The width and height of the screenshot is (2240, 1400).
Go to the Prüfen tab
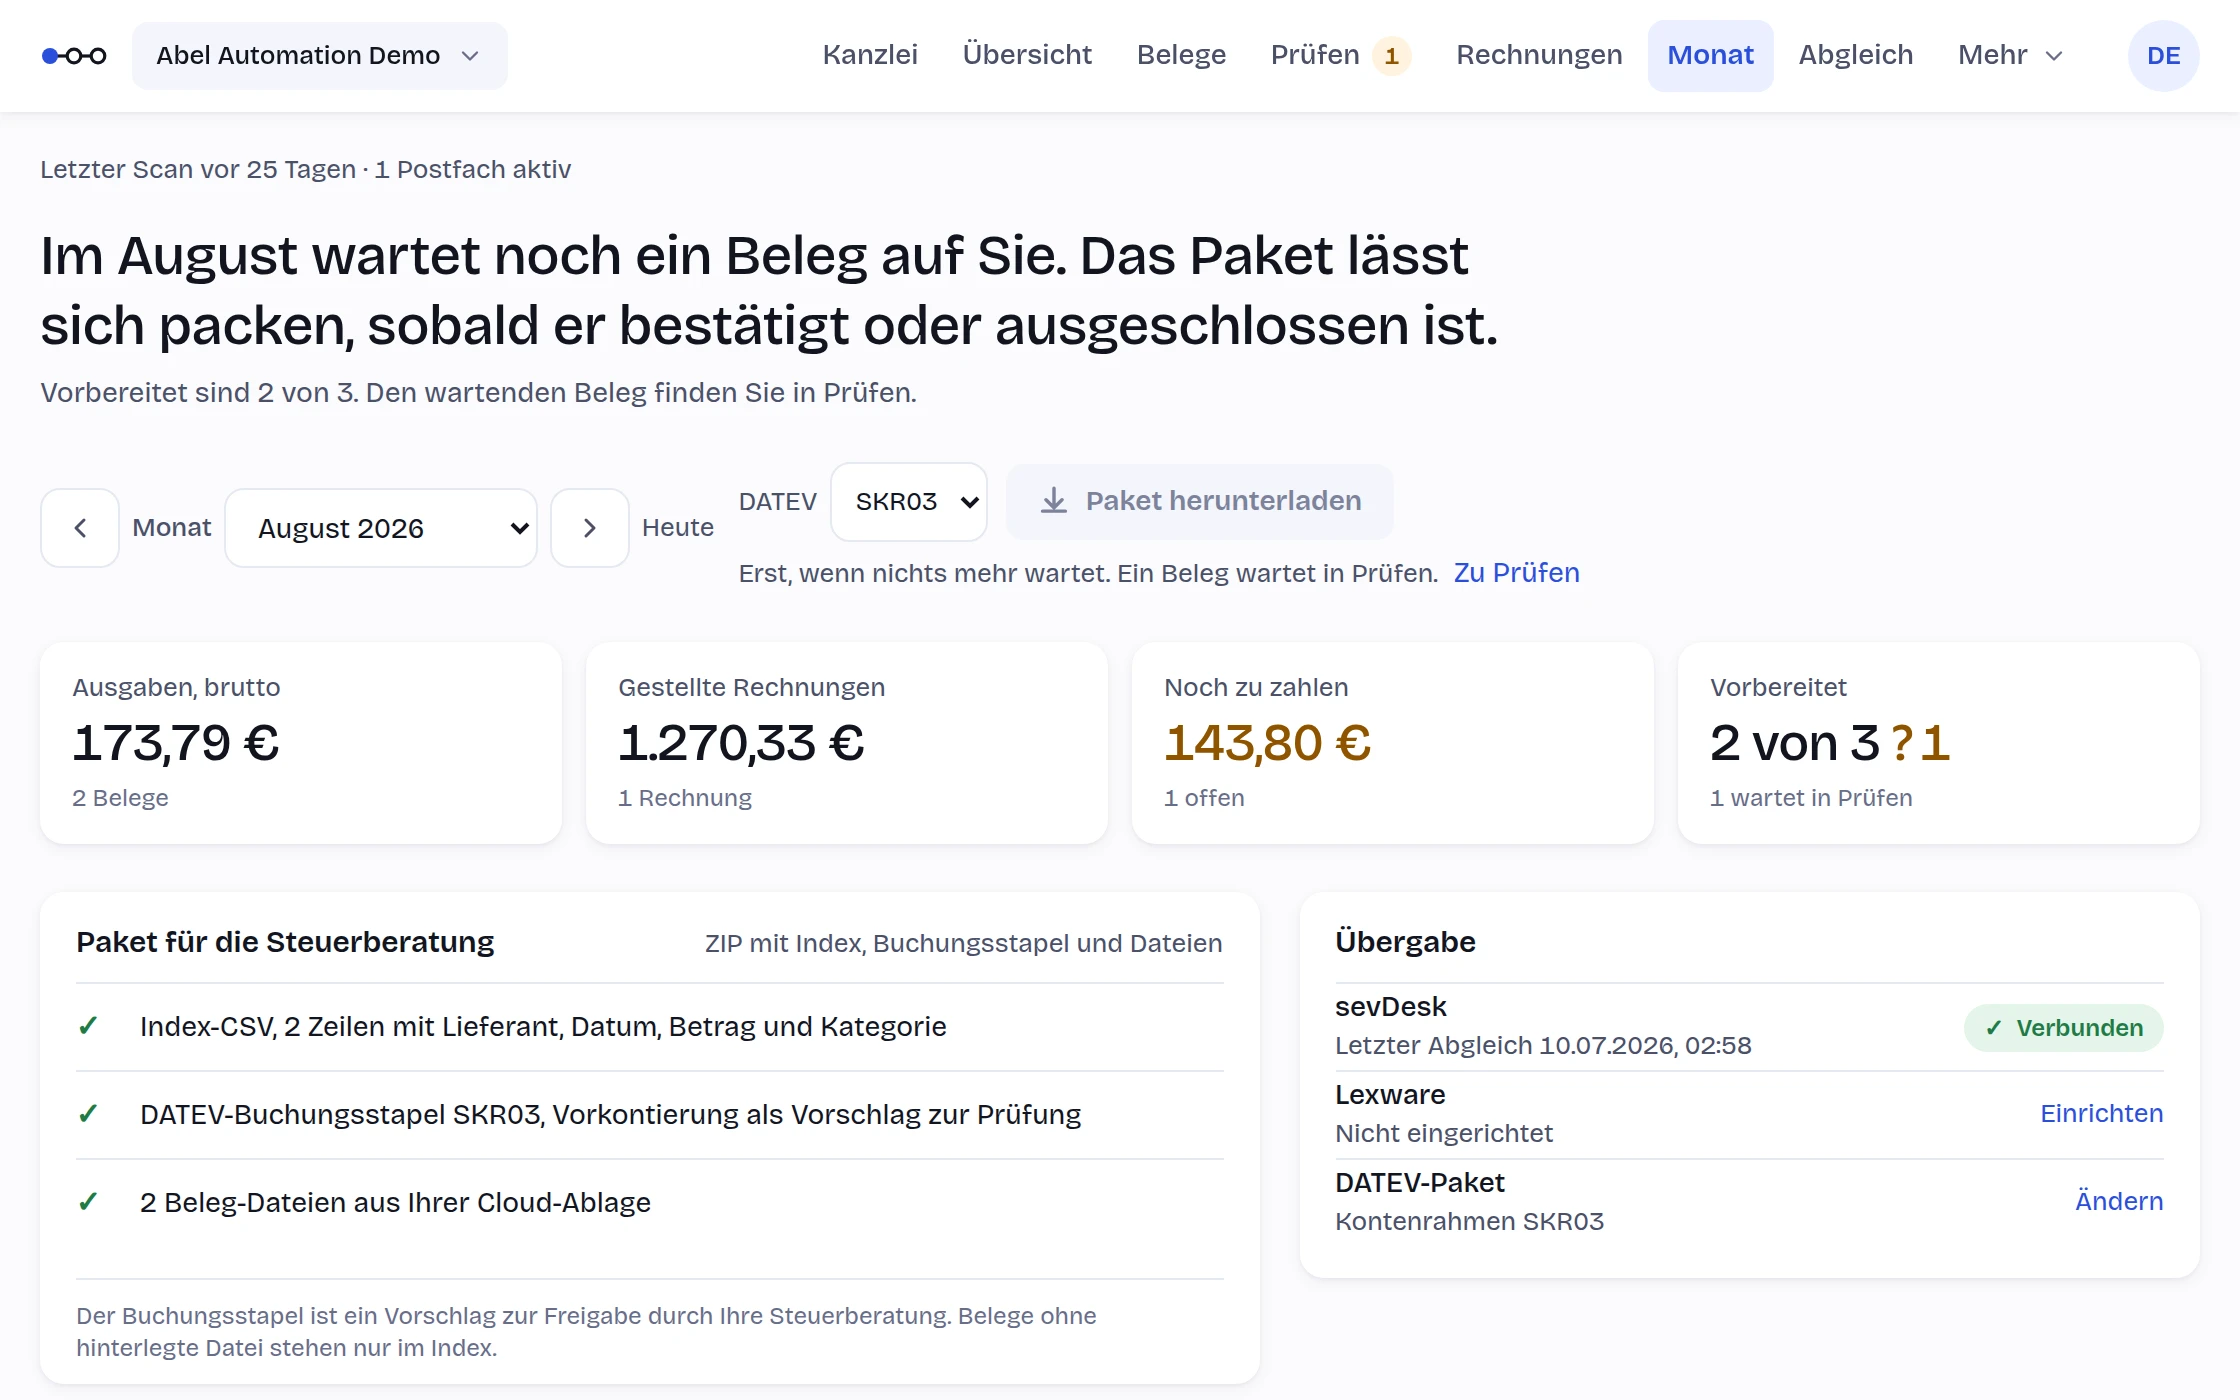1340,56
